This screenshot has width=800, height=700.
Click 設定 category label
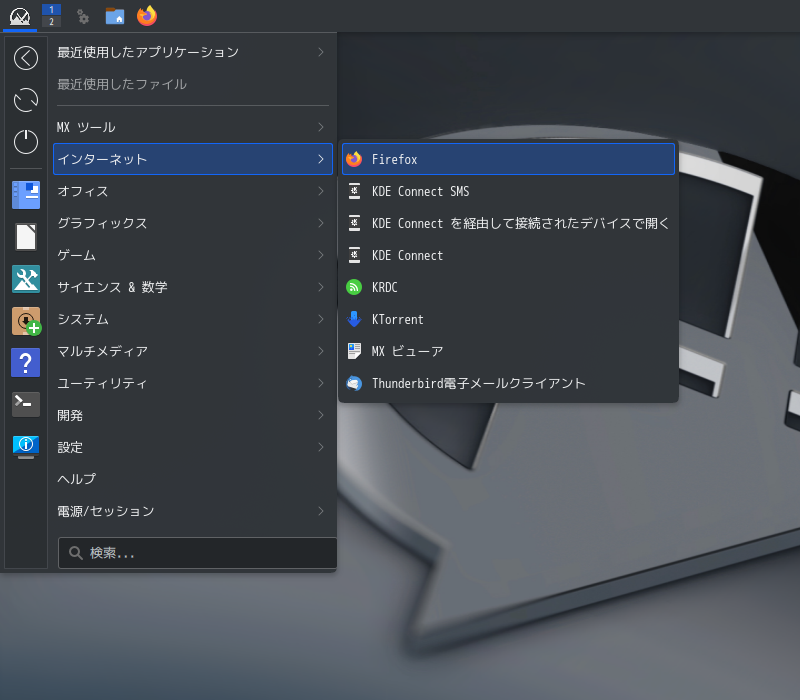point(70,447)
